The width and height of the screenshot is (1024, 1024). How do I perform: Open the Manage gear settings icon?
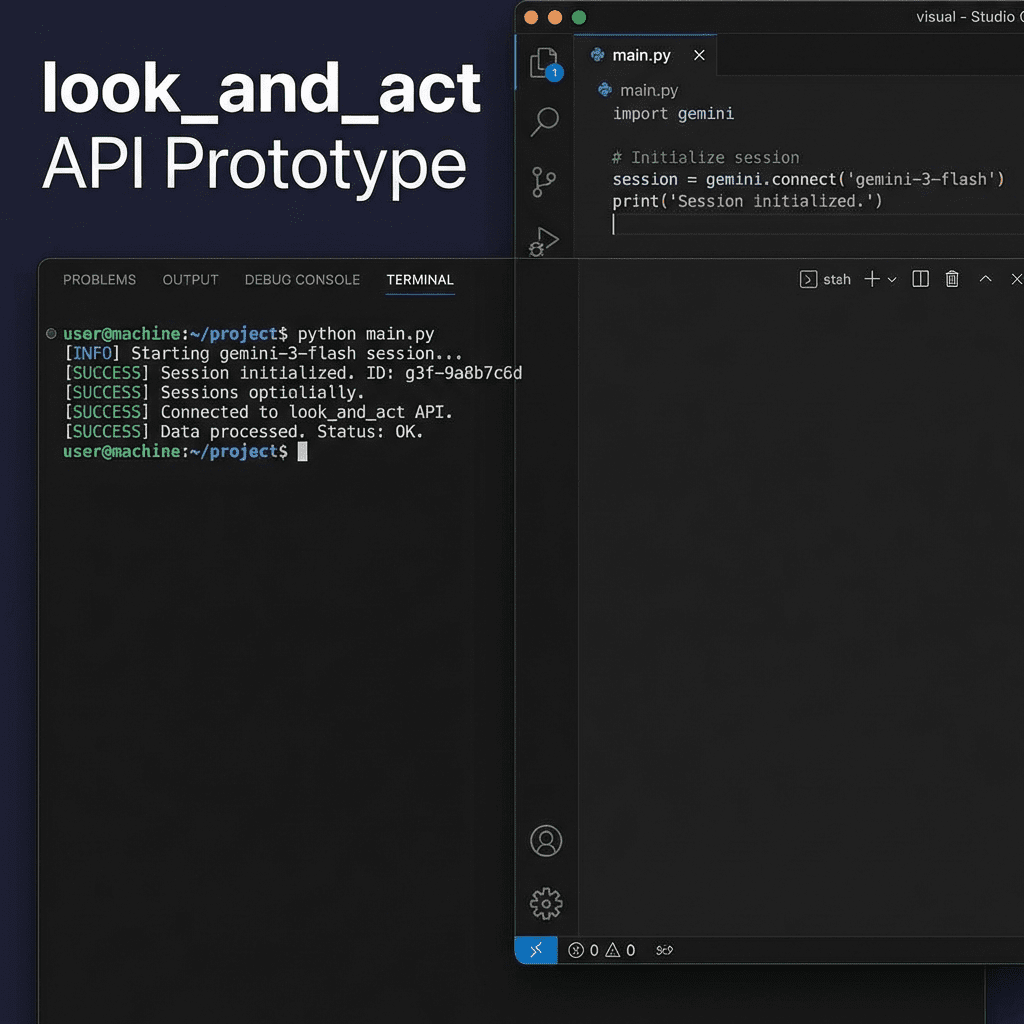click(546, 904)
